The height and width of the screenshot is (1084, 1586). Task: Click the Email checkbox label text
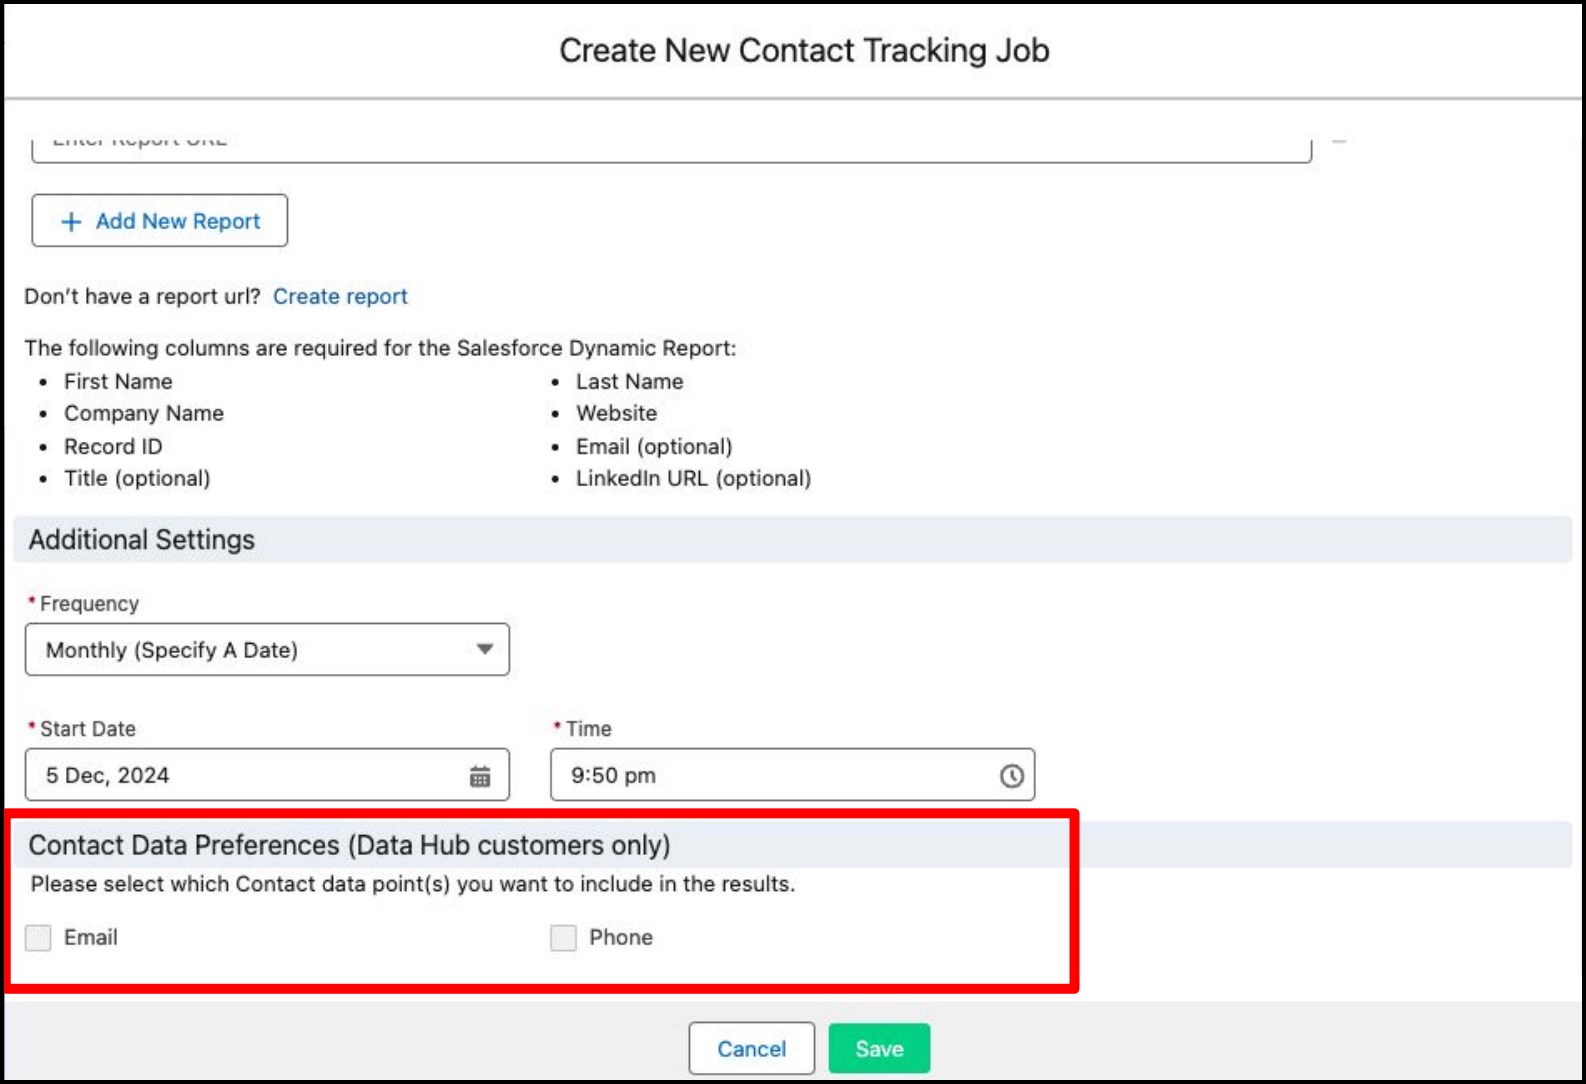pos(91,938)
